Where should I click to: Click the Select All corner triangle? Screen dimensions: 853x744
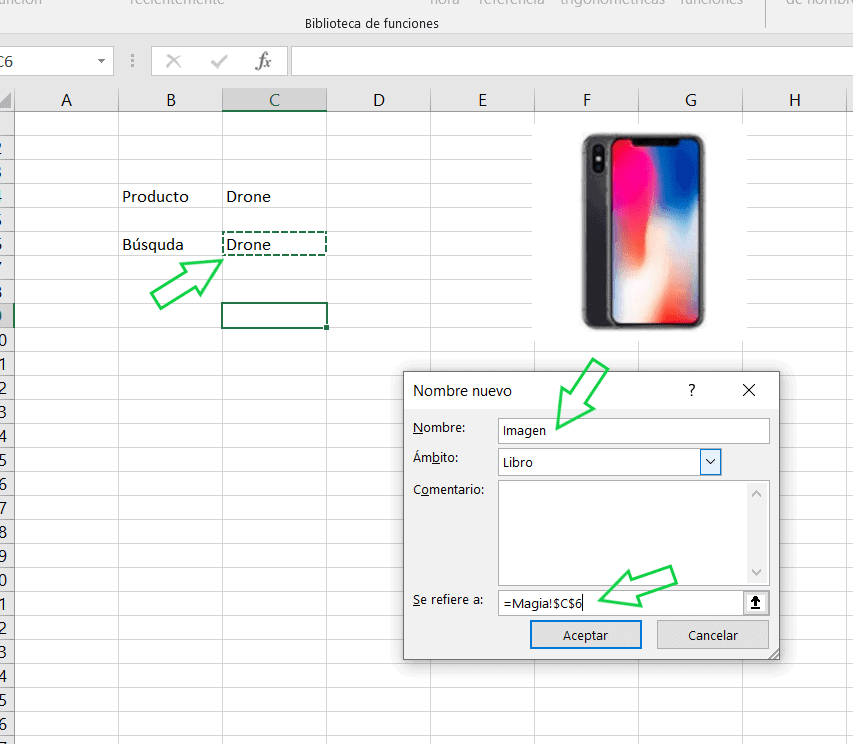(x=6, y=100)
